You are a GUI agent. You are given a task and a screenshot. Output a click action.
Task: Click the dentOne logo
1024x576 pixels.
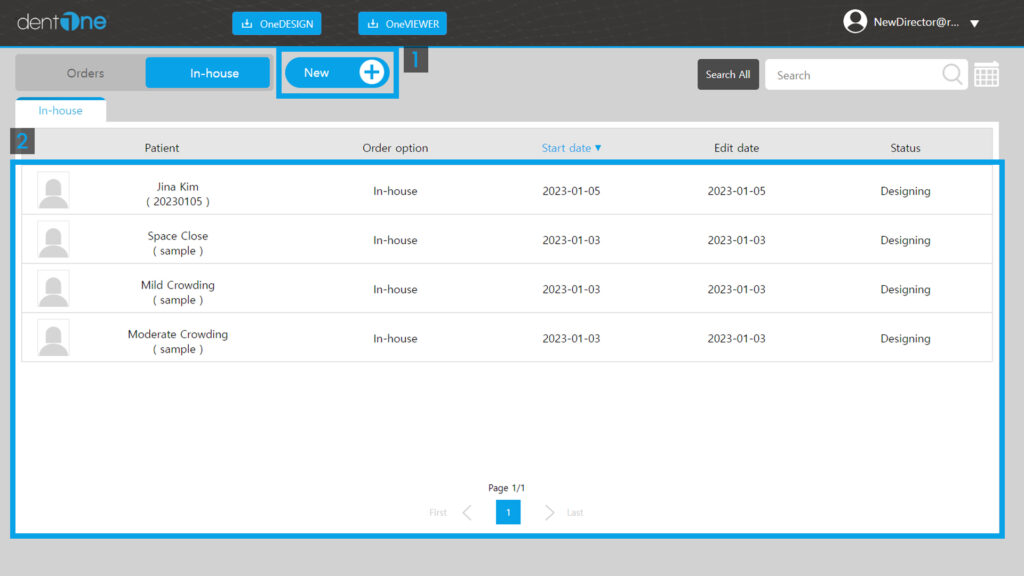61,22
